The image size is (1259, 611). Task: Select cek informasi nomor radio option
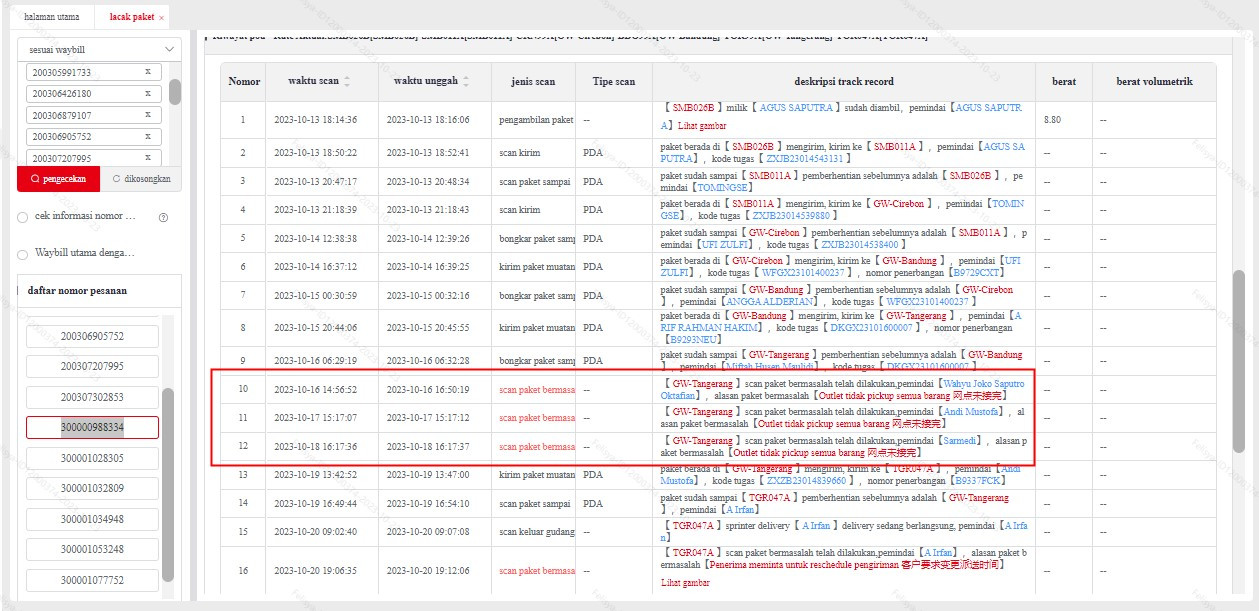click(23, 217)
